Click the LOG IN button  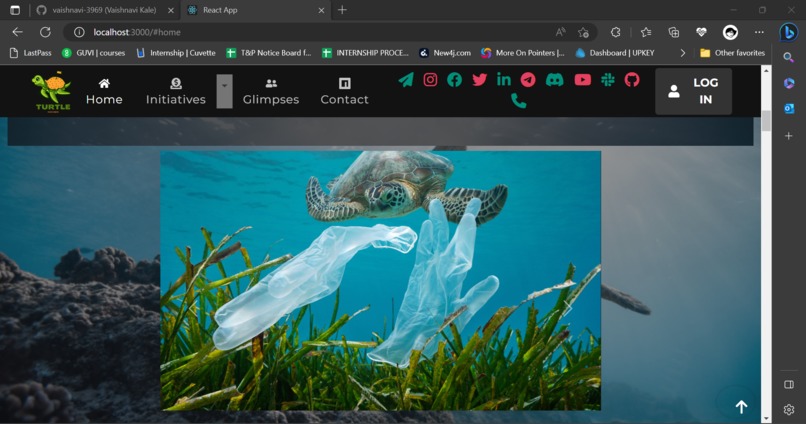(693, 91)
